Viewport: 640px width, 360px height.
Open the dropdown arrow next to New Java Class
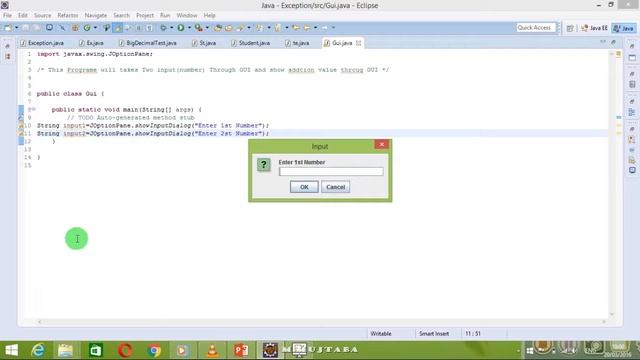(x=95, y=28)
